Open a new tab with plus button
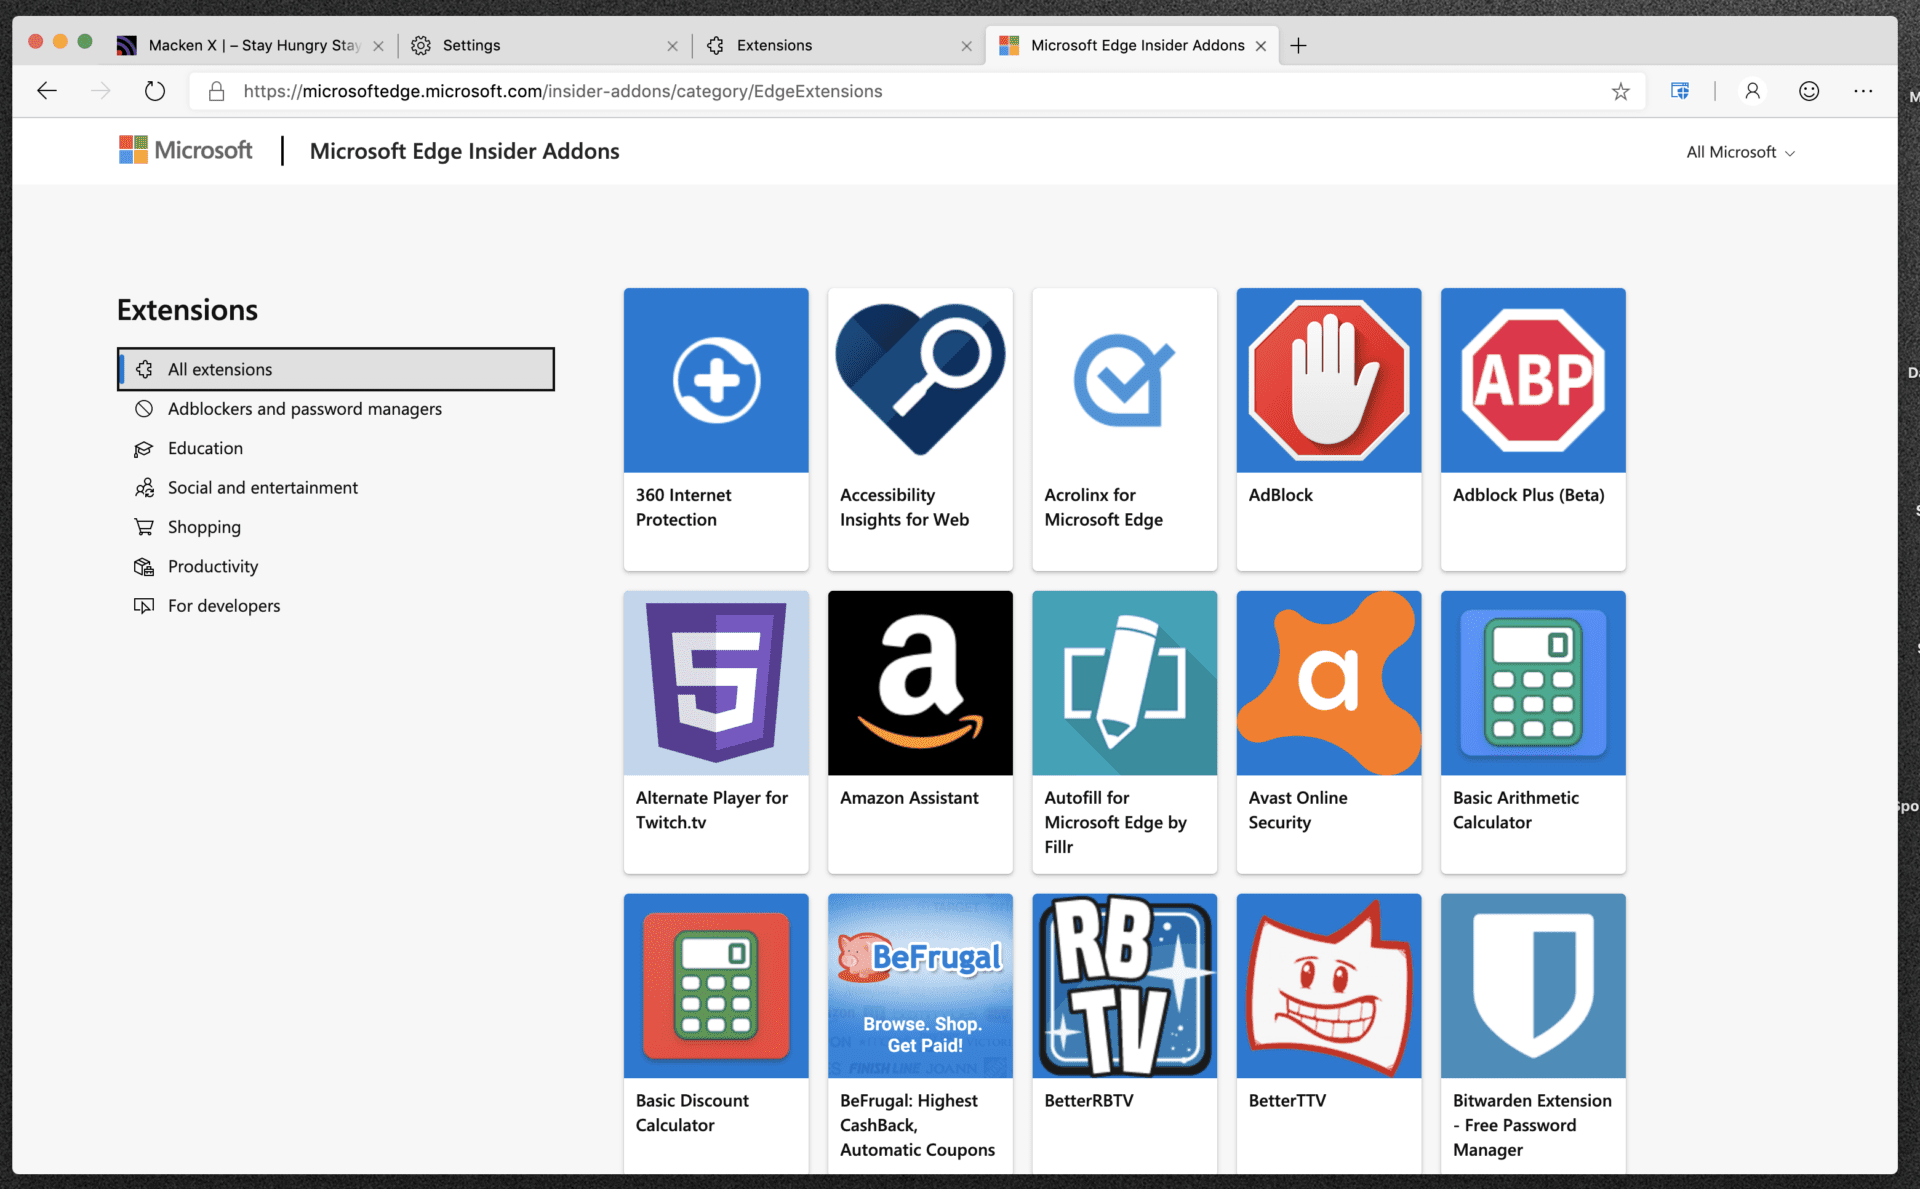Image resolution: width=1920 pixels, height=1189 pixels. tap(1298, 45)
